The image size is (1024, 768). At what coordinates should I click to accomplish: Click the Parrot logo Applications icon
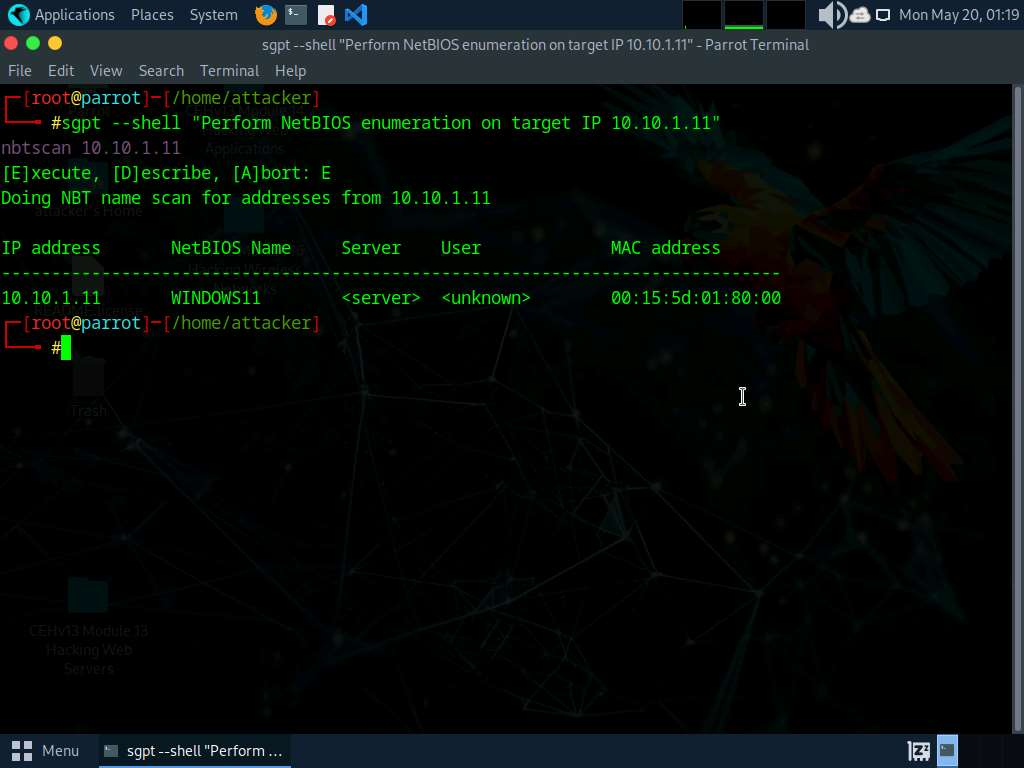point(18,15)
